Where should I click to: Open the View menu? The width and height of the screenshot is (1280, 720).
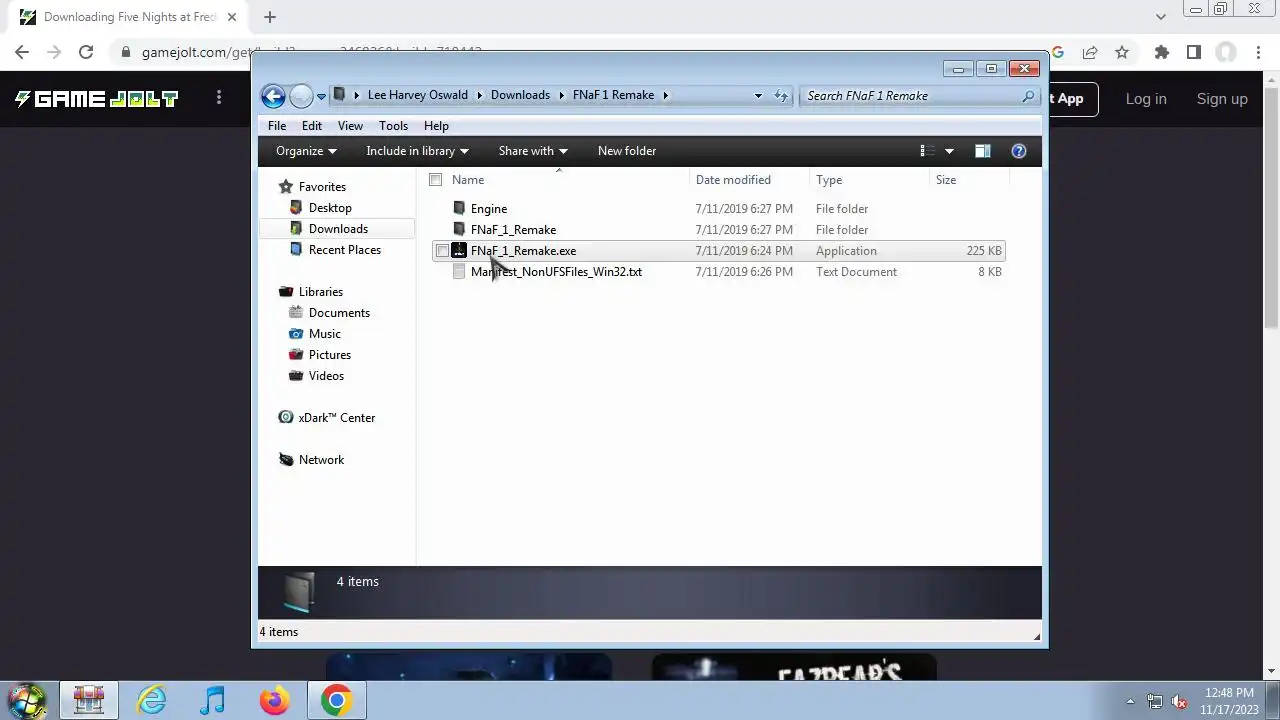coord(350,126)
